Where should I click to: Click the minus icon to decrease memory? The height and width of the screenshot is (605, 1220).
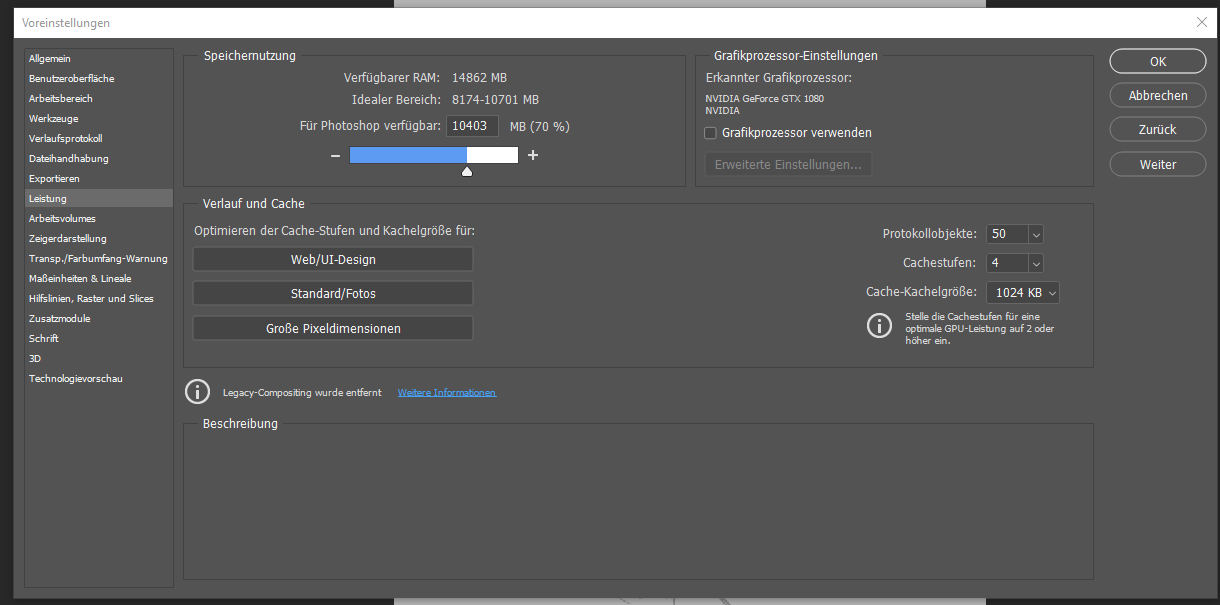(335, 155)
